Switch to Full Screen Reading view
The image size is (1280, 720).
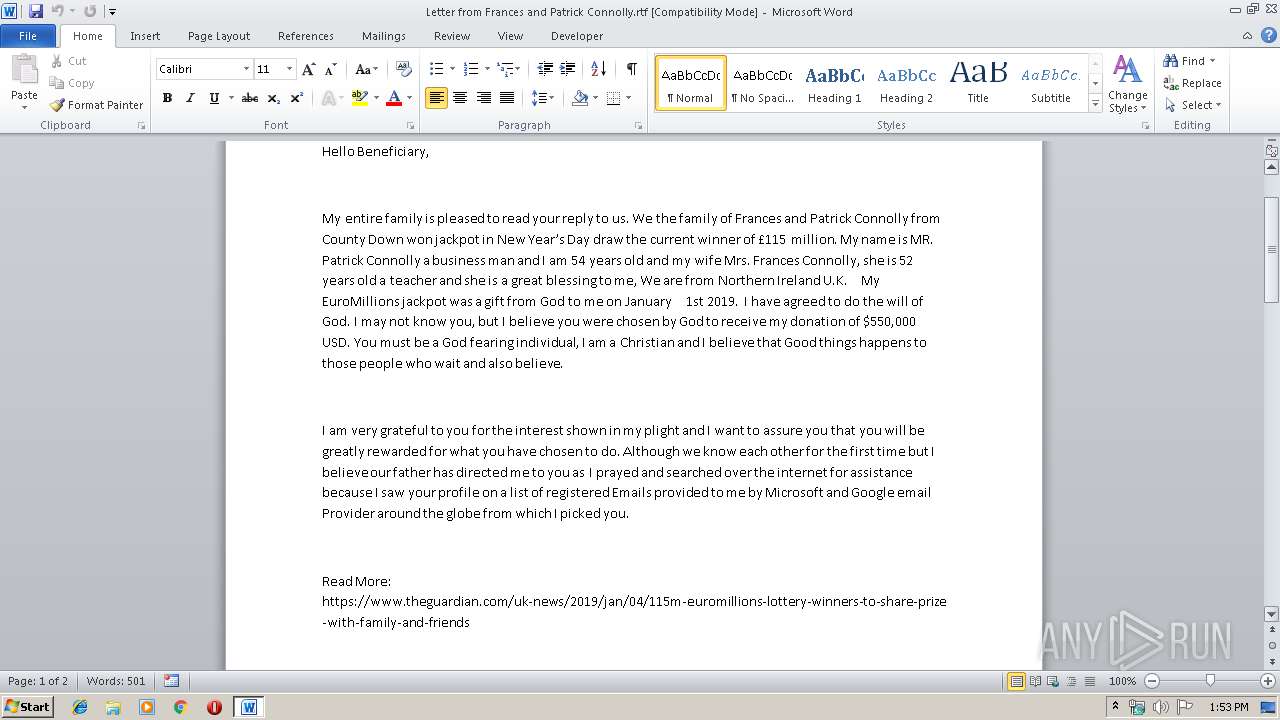[x=1033, y=681]
